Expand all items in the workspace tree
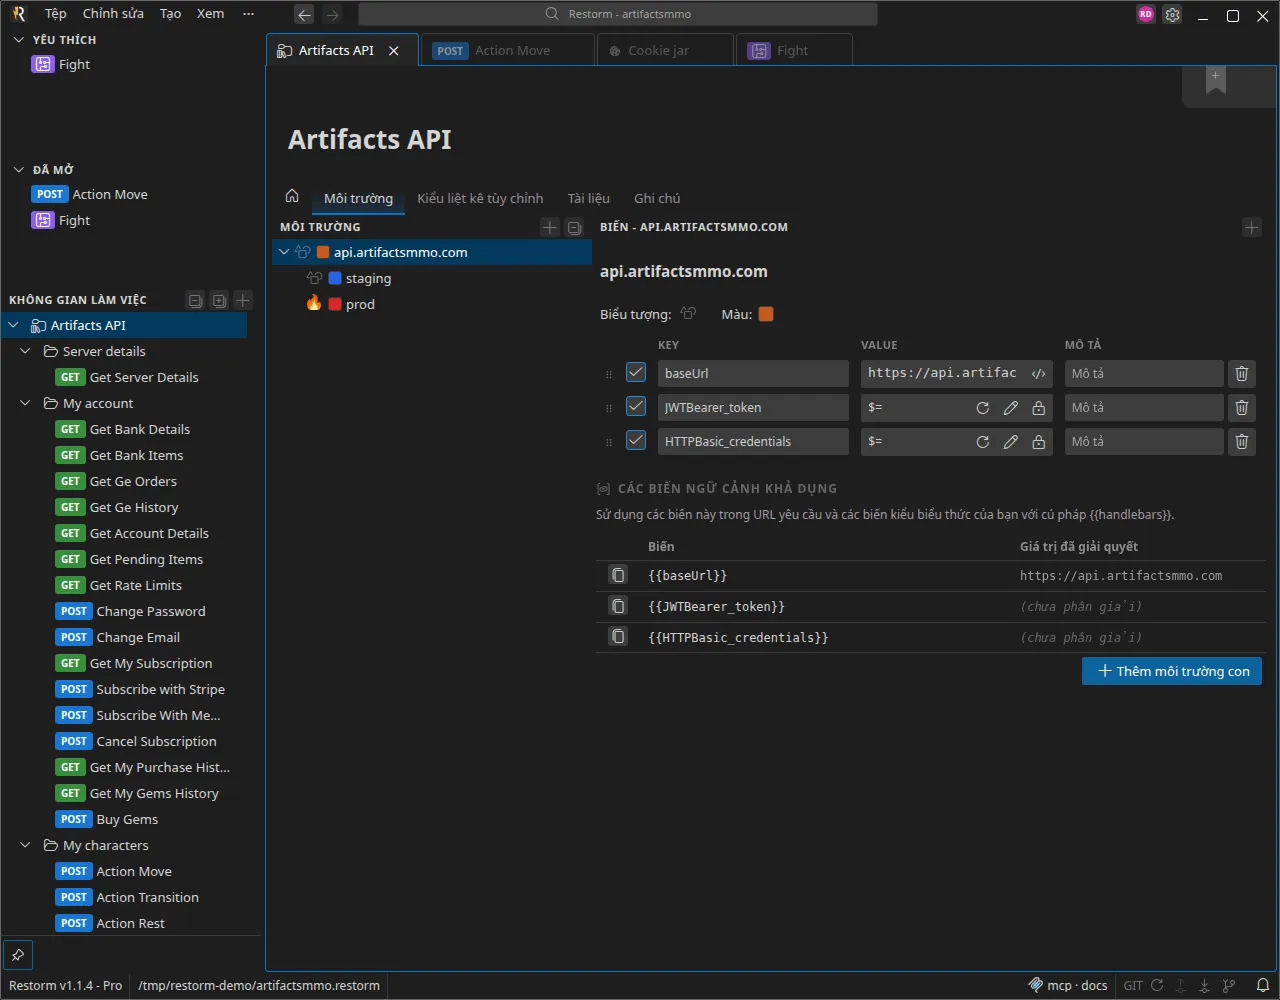The width and height of the screenshot is (1280, 1000). [x=219, y=300]
